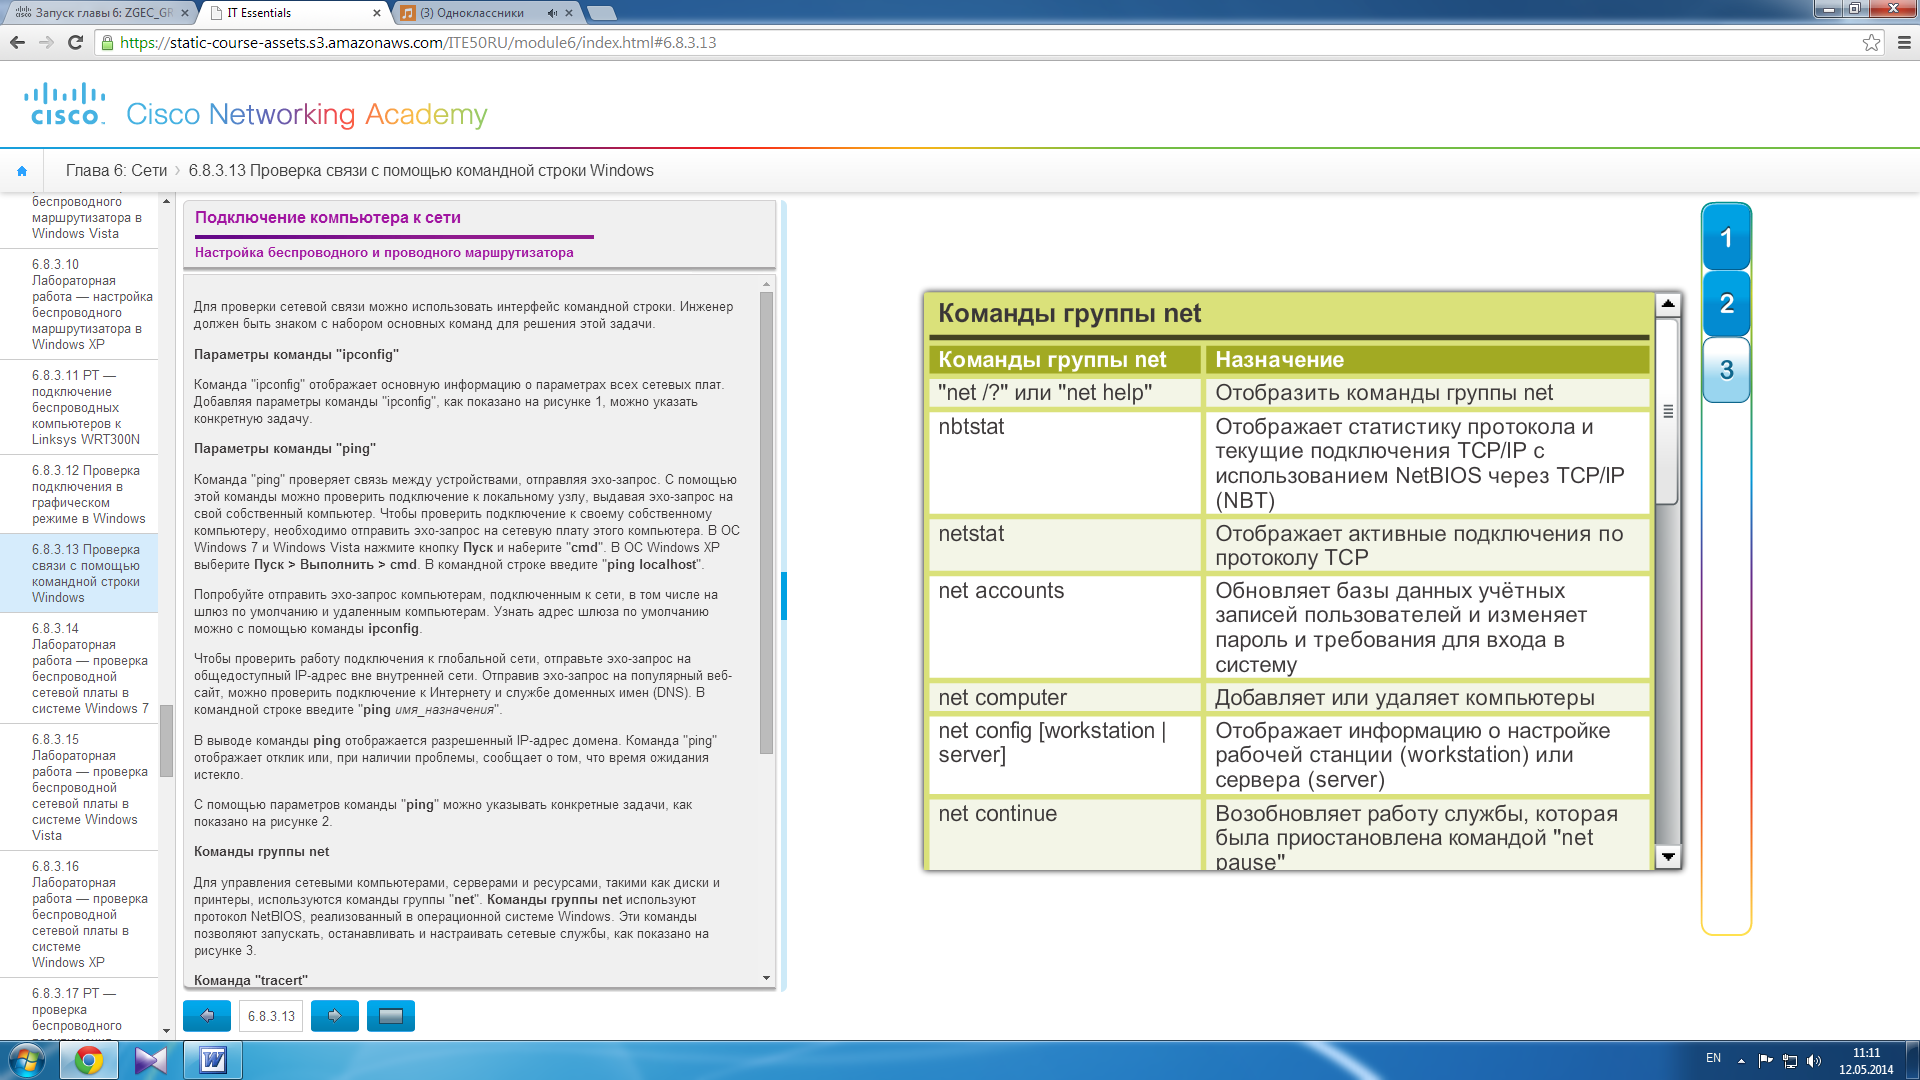Show figure 3
Viewport: 1920px width, 1080px height.
(1726, 370)
